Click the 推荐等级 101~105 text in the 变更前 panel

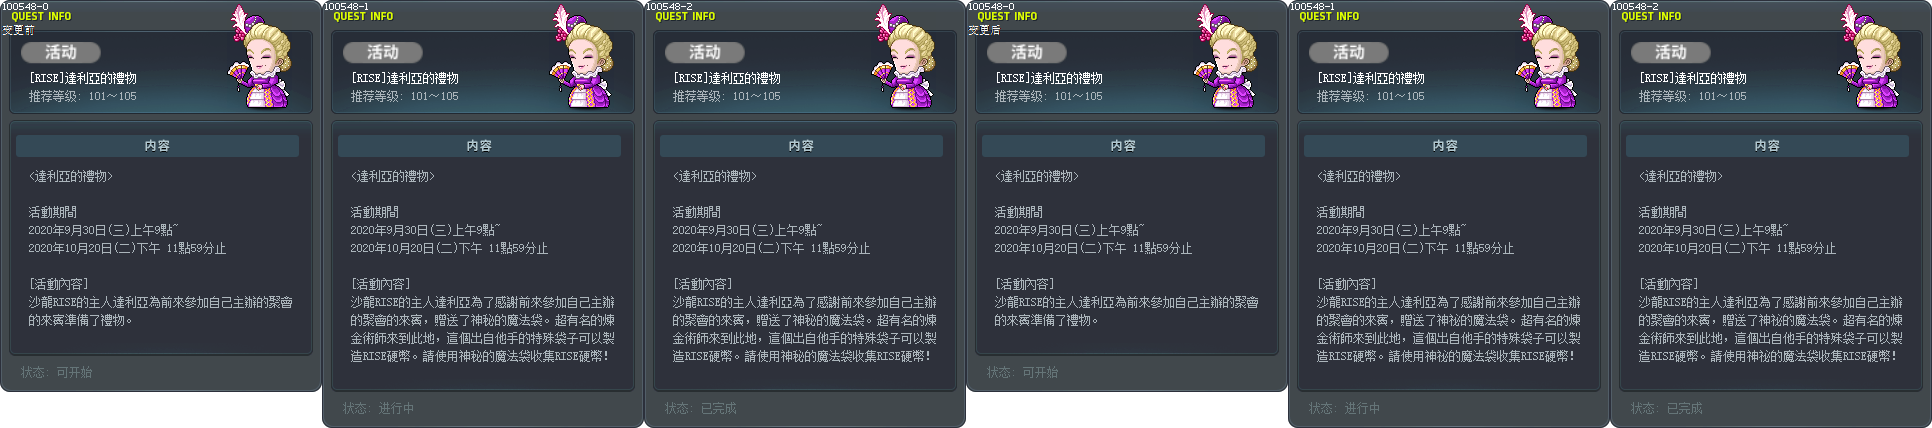[82, 96]
